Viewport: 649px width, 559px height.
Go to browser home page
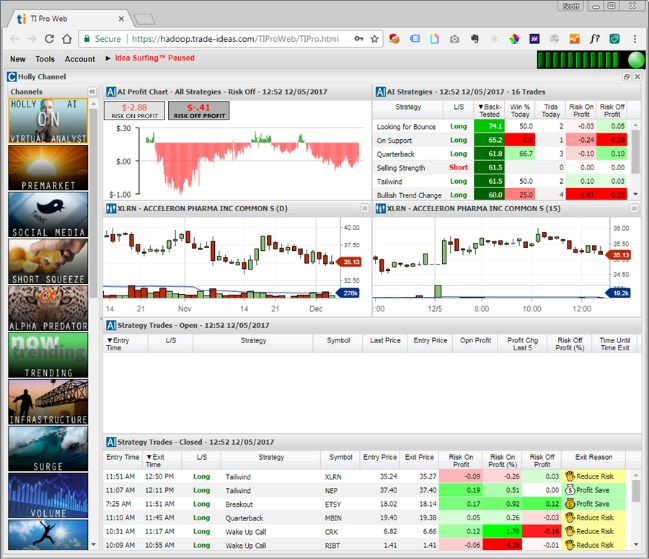pyautogui.click(x=67, y=39)
